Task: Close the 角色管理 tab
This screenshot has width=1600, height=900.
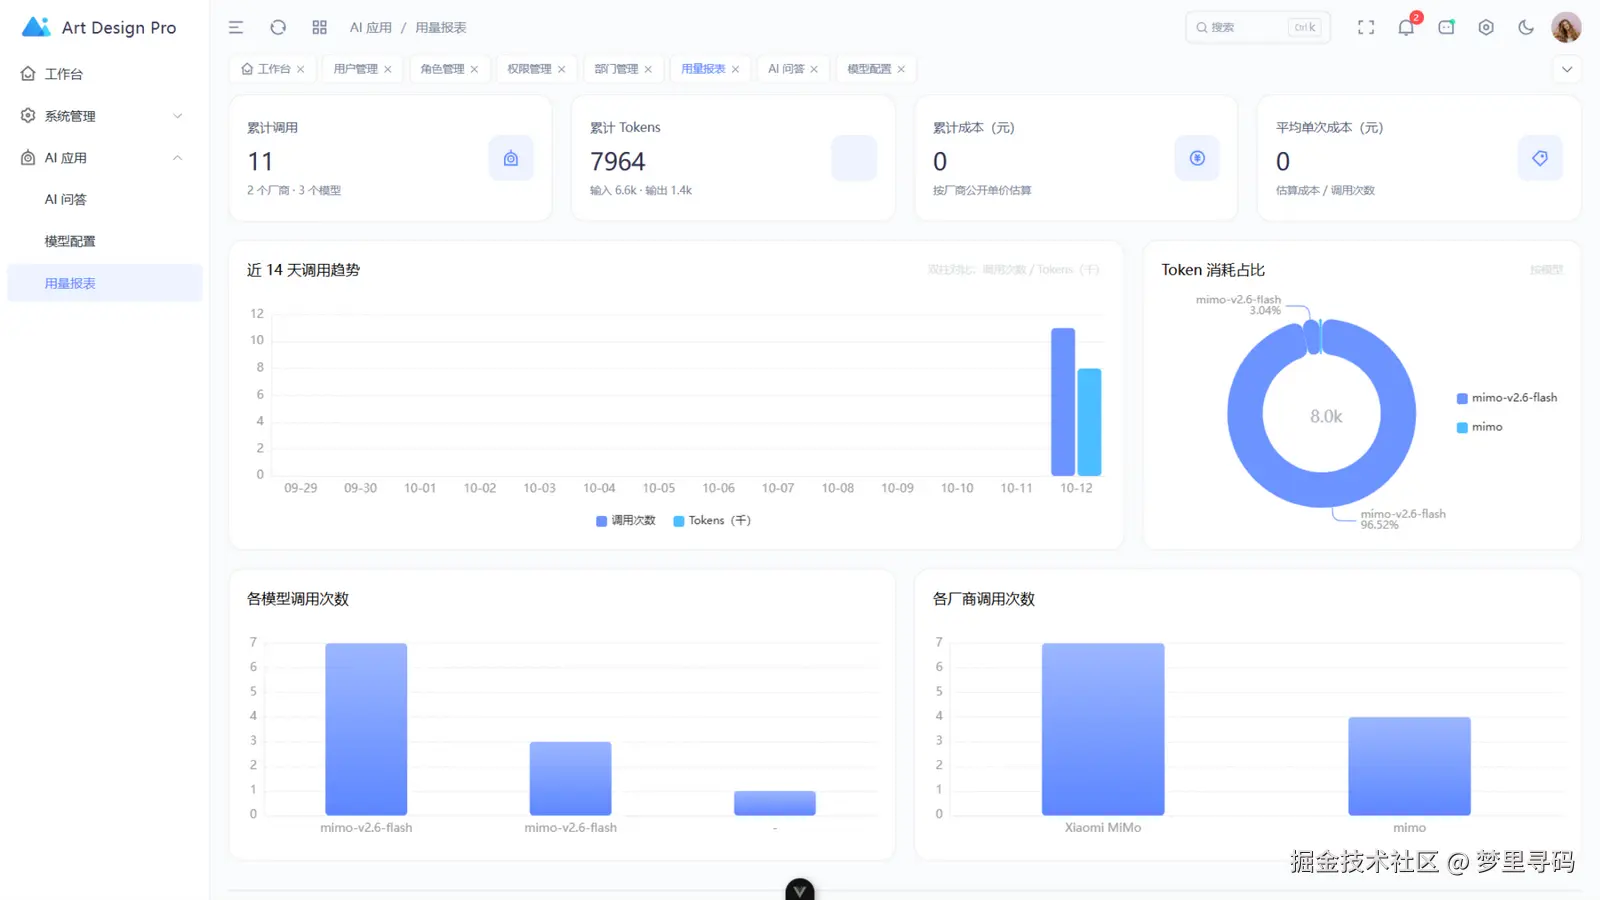Action: [474, 69]
